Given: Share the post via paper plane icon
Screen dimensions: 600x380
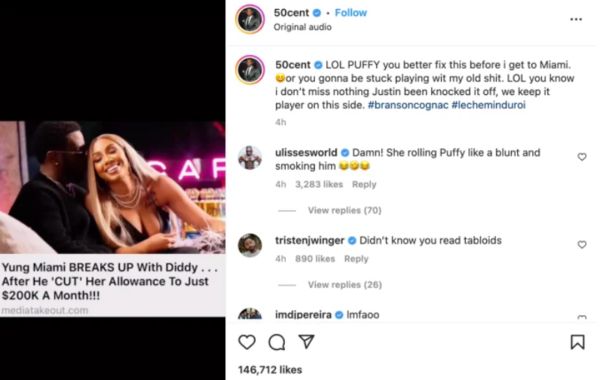Looking at the screenshot, I should tap(307, 341).
